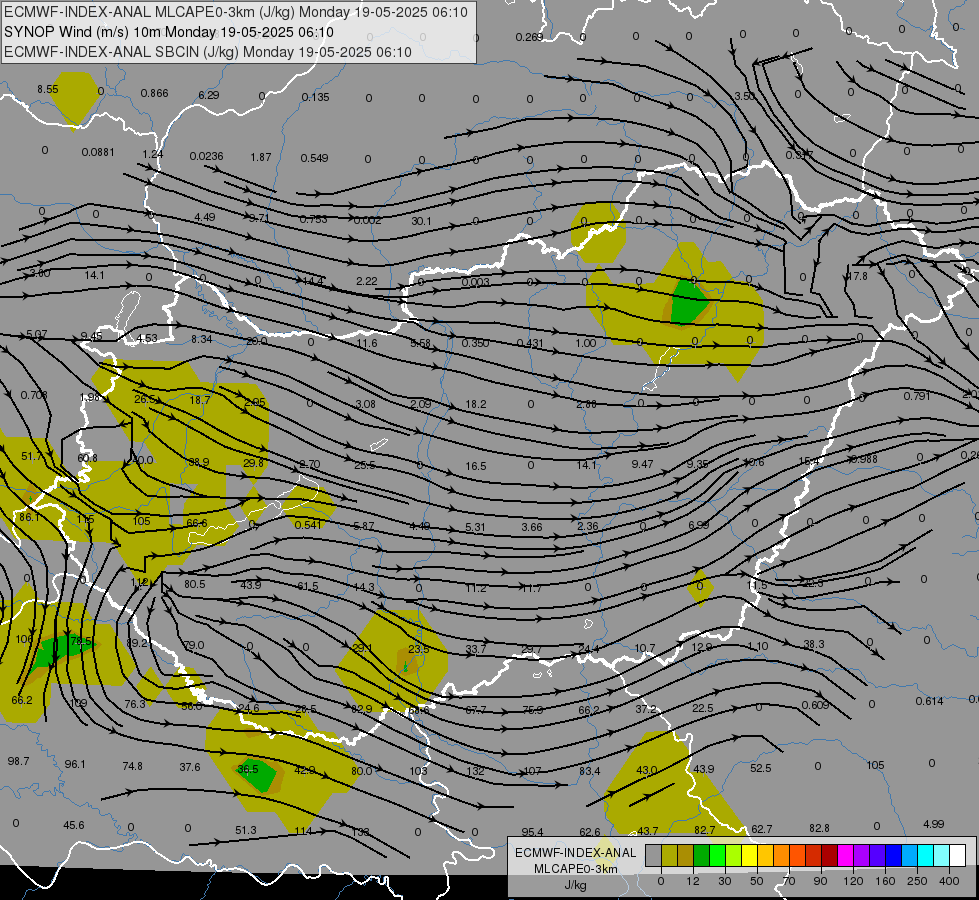
Task: Select the dark green legend swatch
Action: (701, 855)
